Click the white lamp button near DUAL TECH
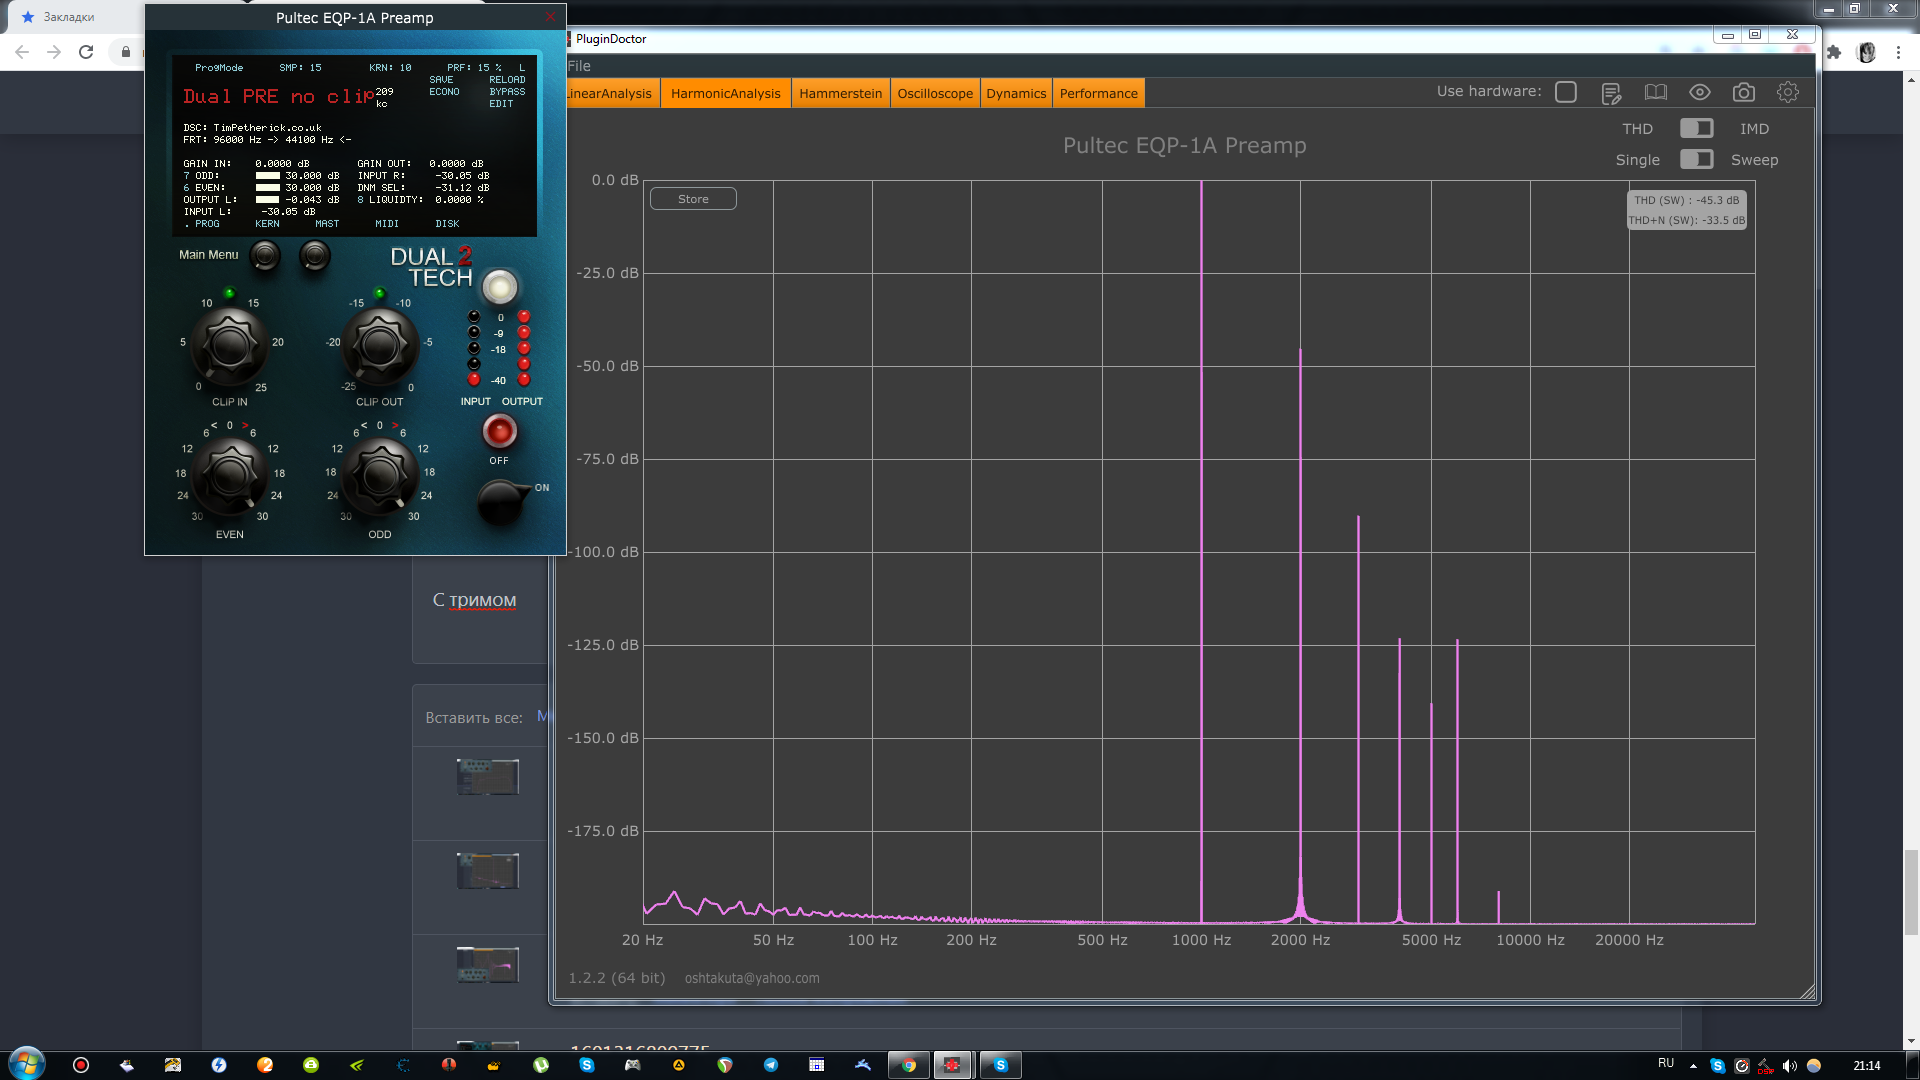 click(500, 287)
